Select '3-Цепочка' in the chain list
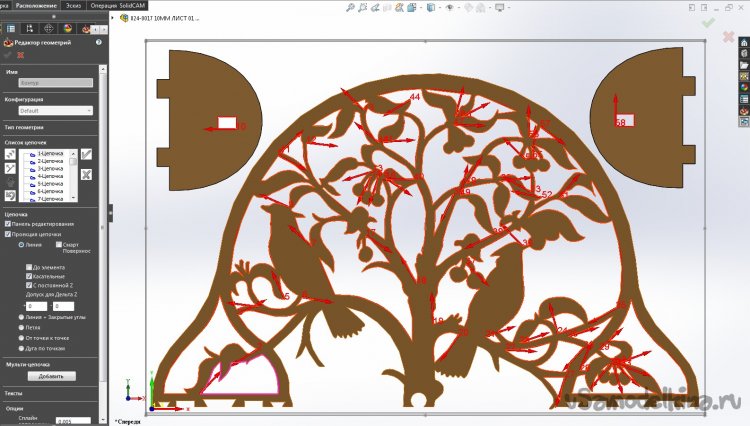The width and height of the screenshot is (750, 426). tap(50, 168)
